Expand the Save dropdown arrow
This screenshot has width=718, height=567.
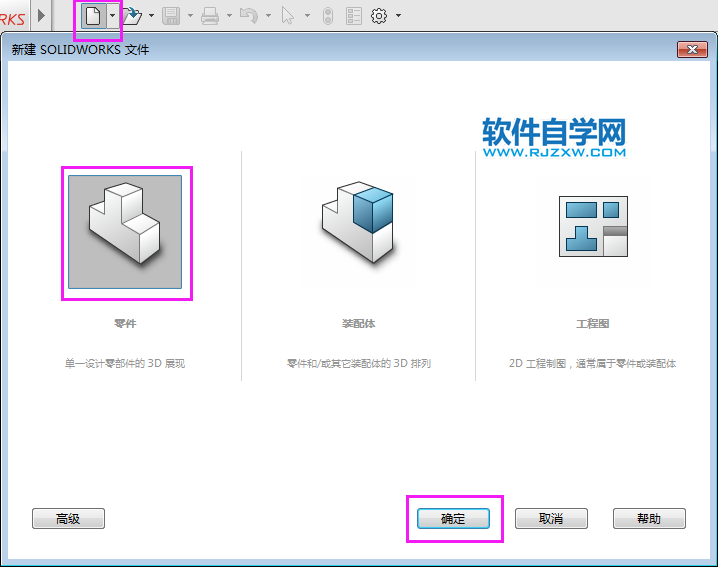(x=190, y=16)
